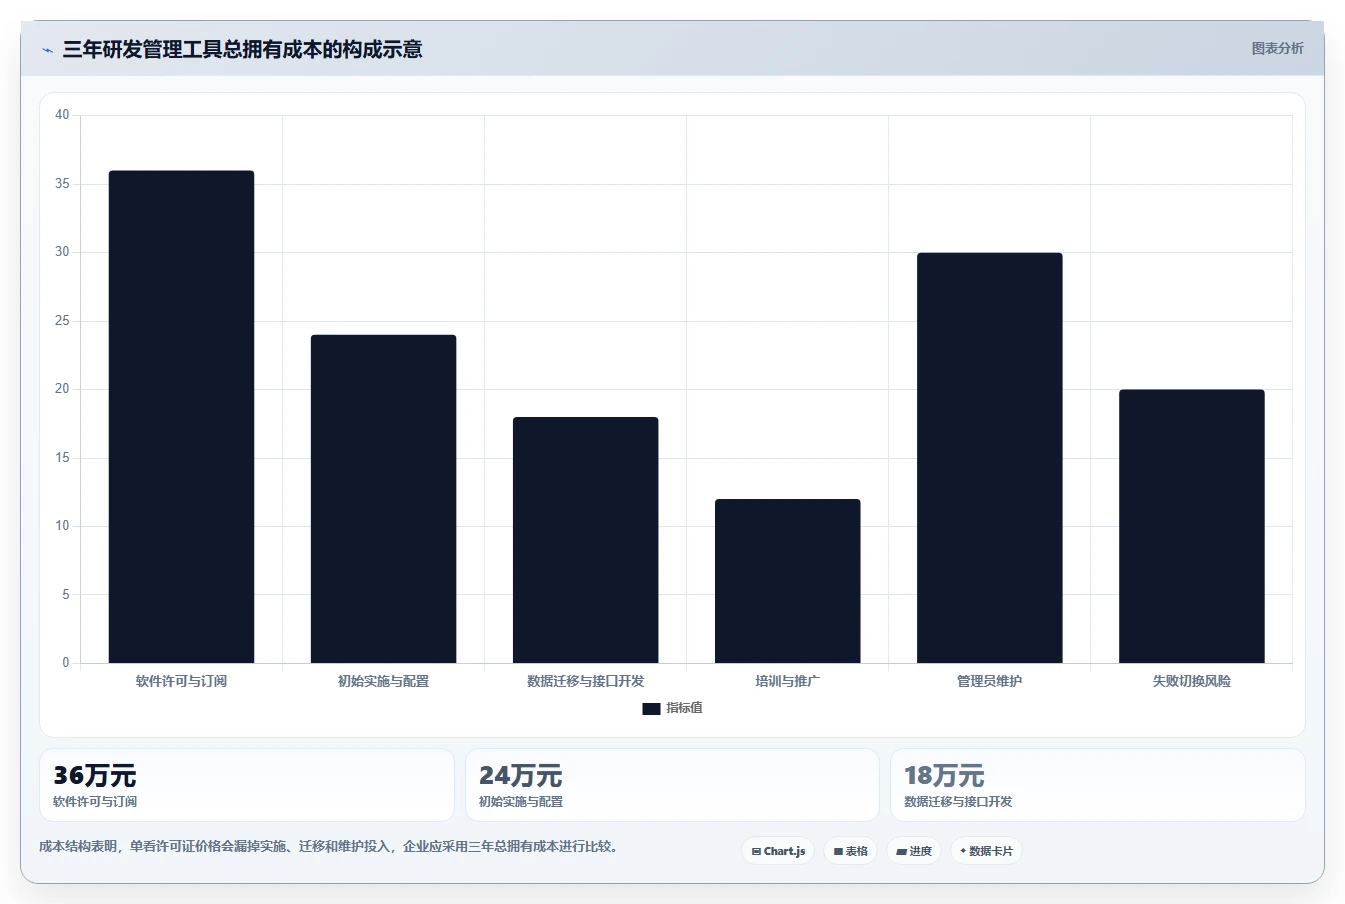Select the 表格 tag chip

[x=850, y=851]
